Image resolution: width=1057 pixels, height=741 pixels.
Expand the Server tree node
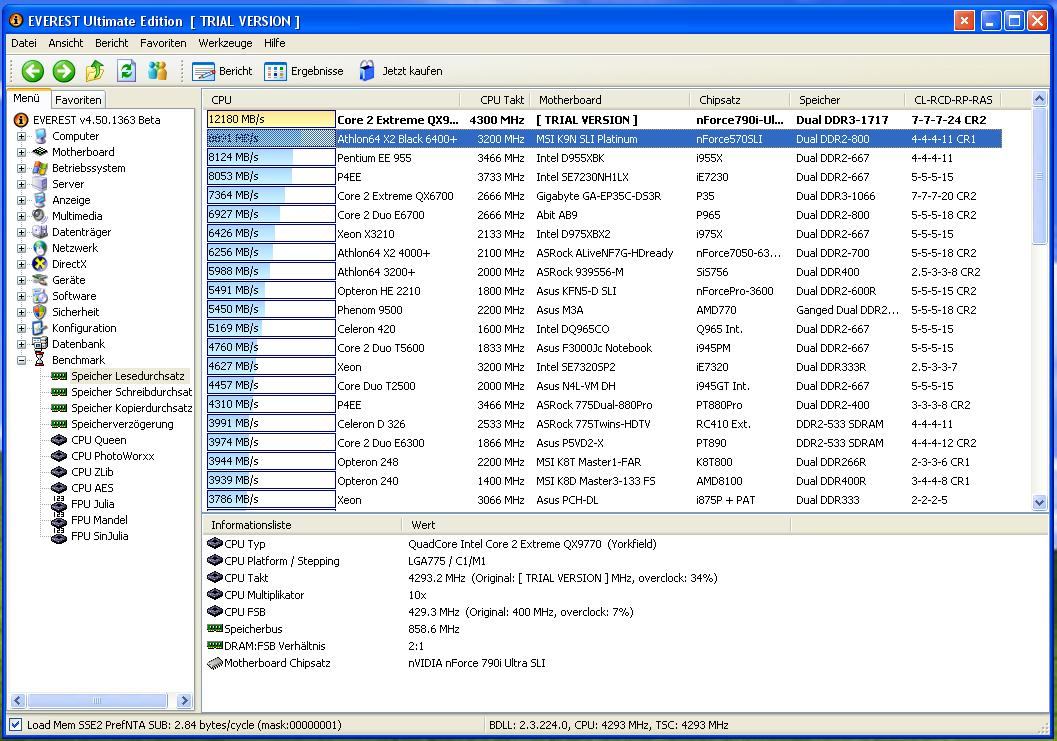point(22,184)
